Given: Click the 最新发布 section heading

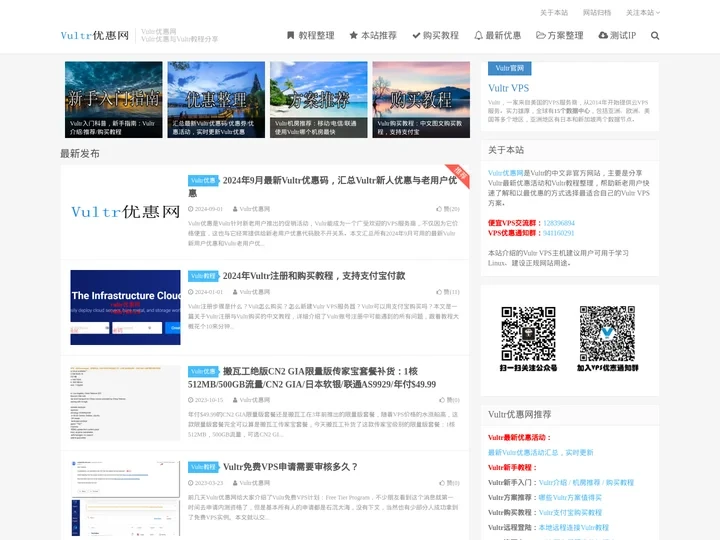Looking at the screenshot, I should [x=80, y=154].
